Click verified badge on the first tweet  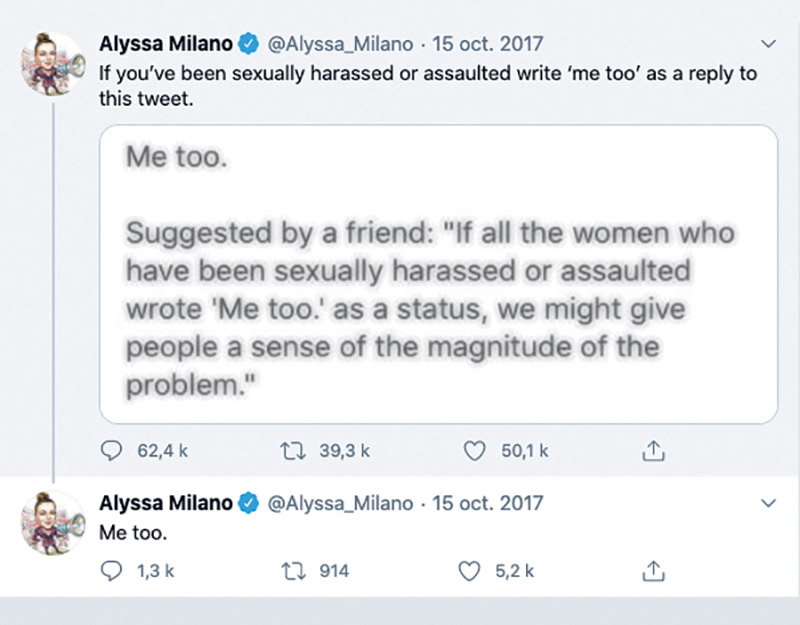249,45
